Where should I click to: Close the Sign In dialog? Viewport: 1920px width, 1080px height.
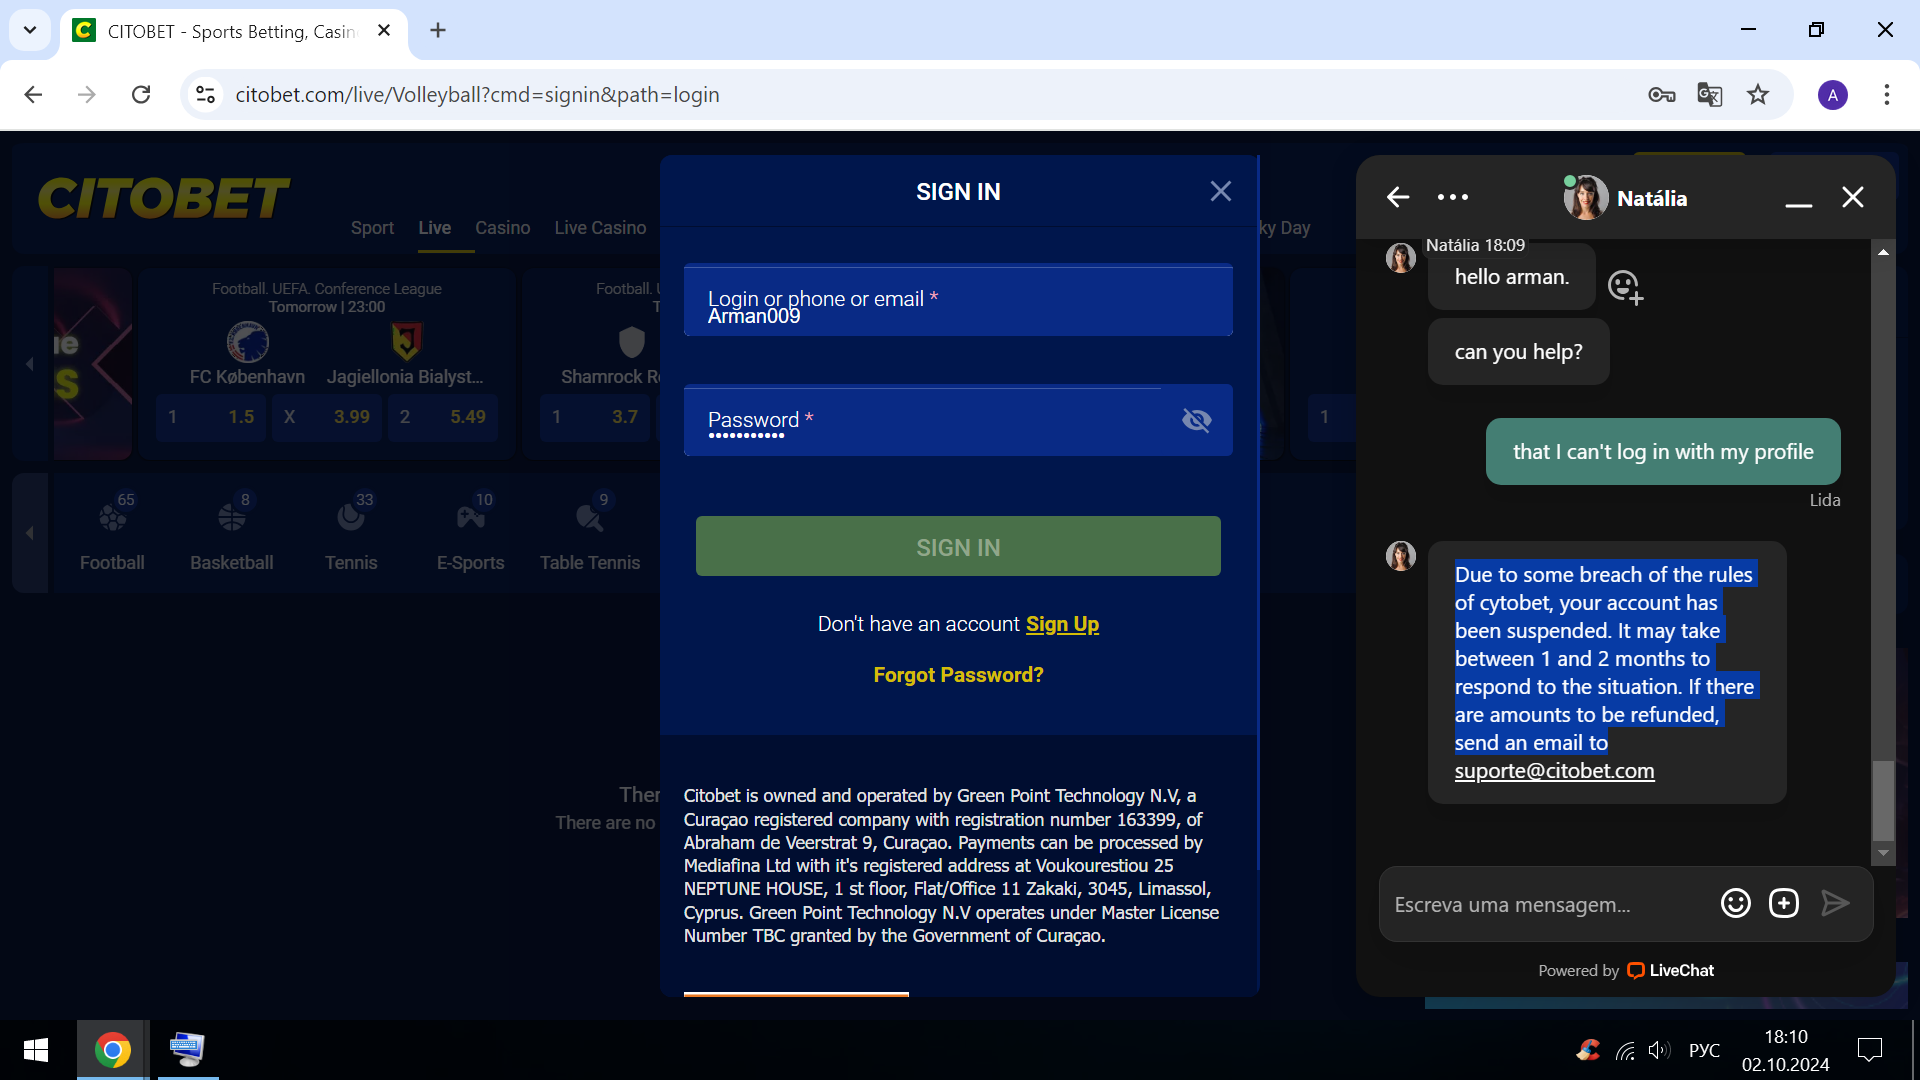[x=1220, y=191]
